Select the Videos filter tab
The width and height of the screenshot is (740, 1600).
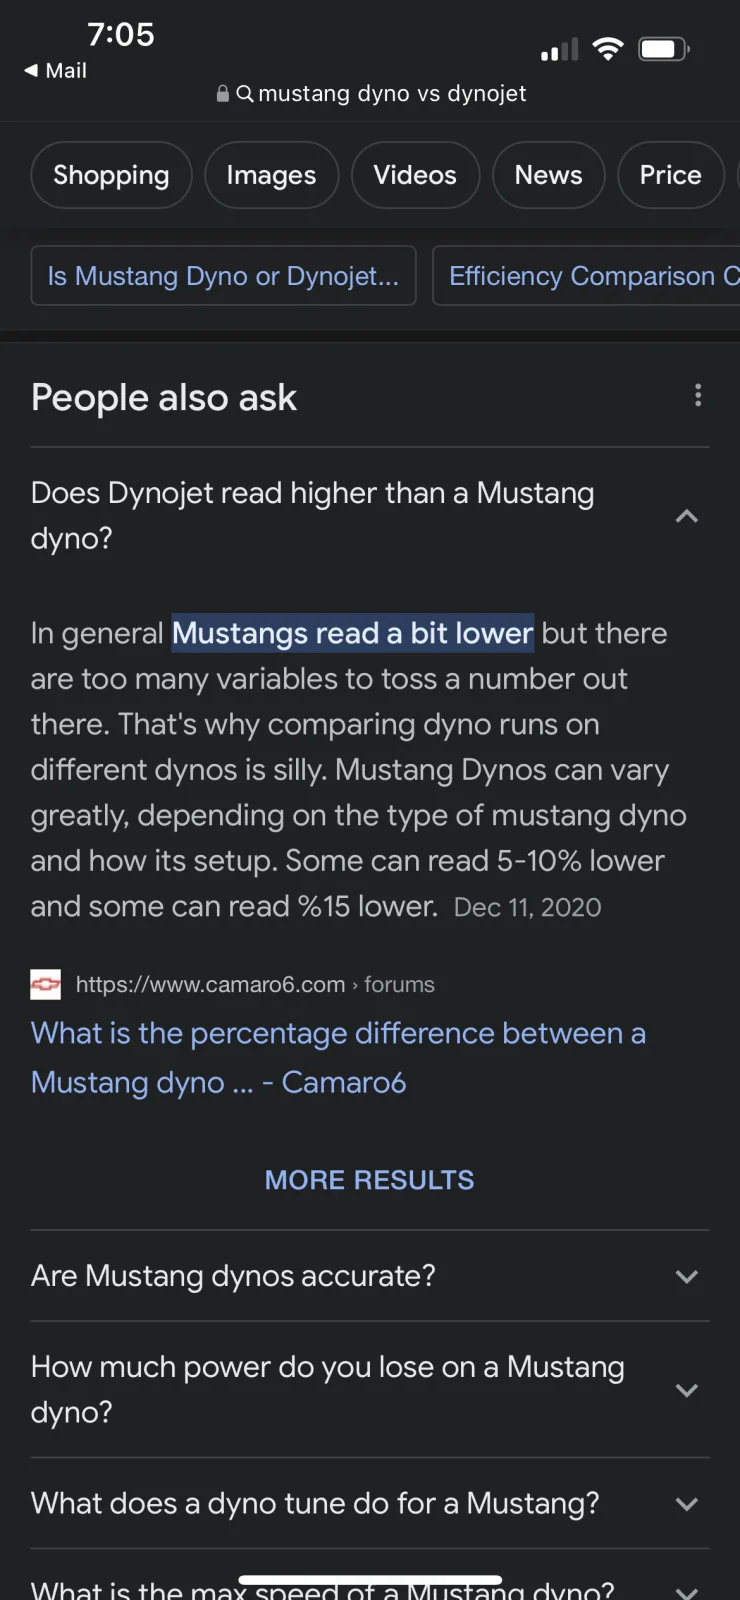pyautogui.click(x=415, y=175)
